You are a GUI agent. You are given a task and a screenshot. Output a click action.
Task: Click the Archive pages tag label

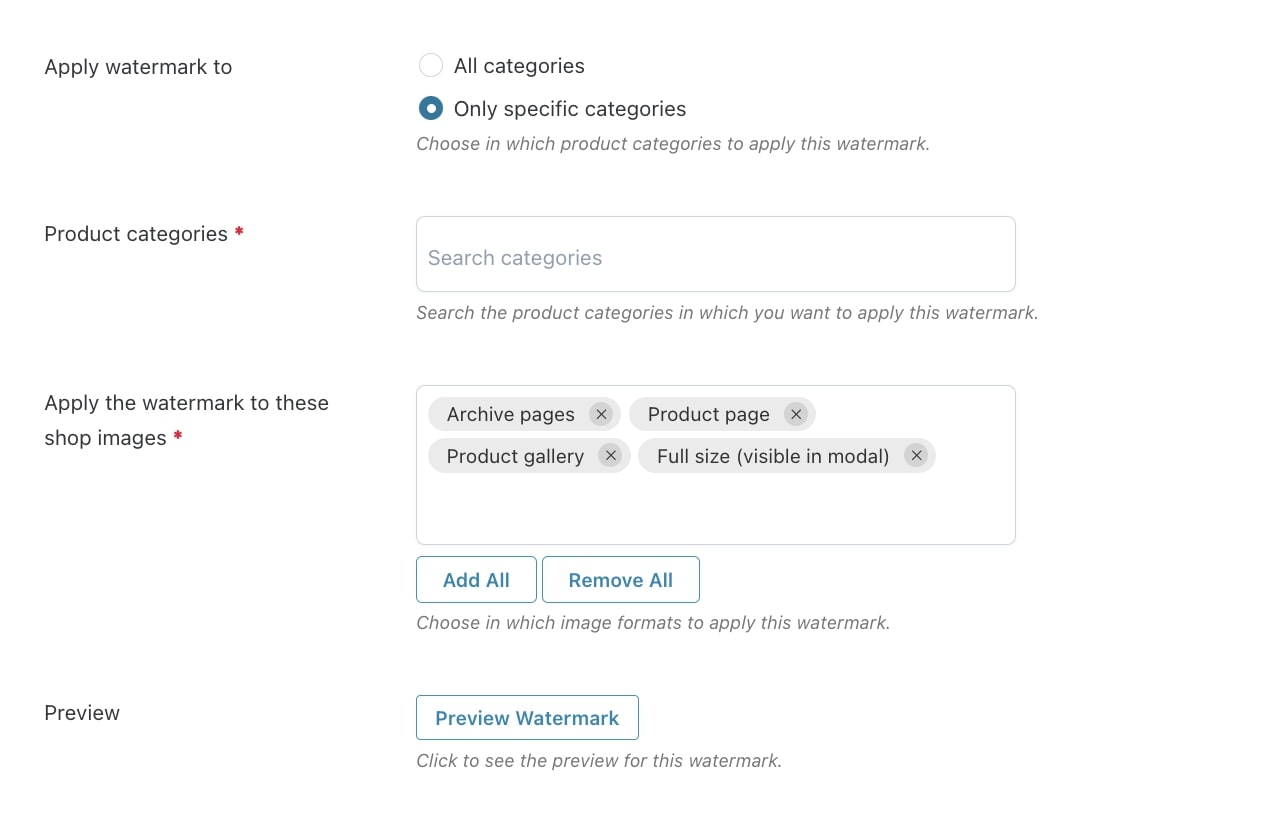511,414
